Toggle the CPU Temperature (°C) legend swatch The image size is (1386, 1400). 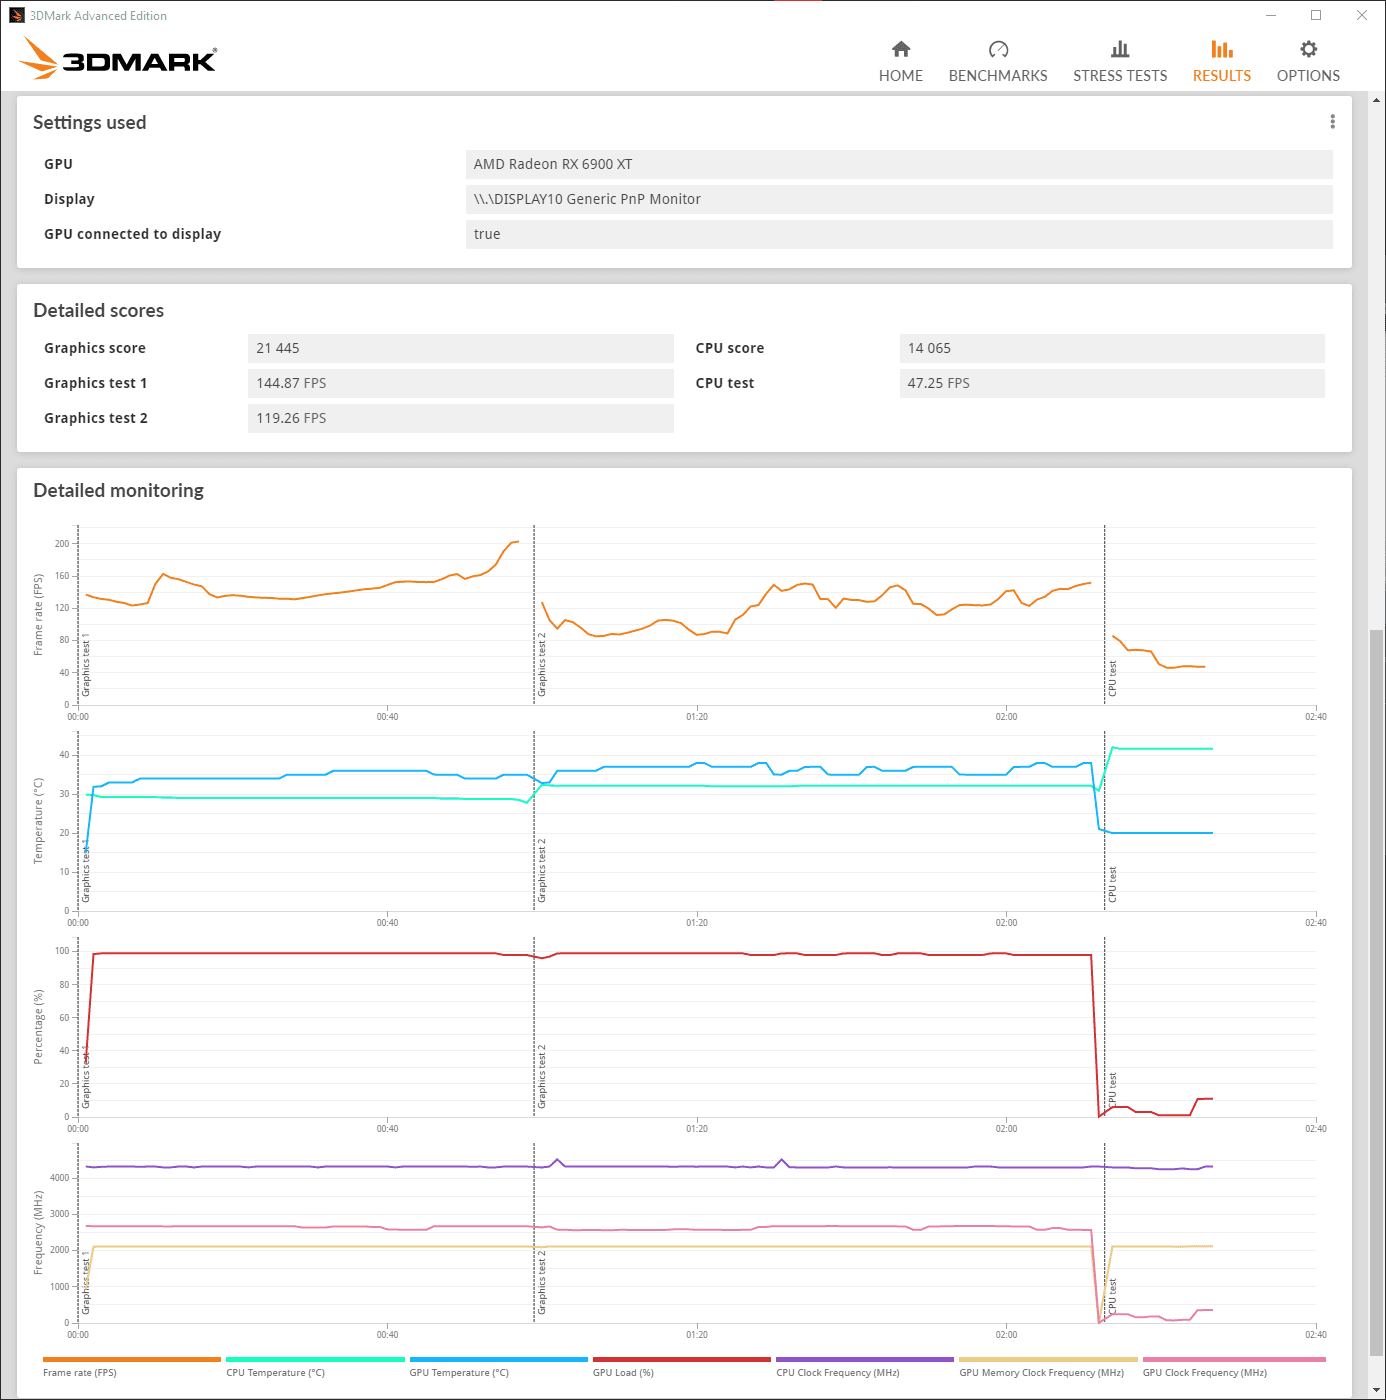coord(315,1359)
